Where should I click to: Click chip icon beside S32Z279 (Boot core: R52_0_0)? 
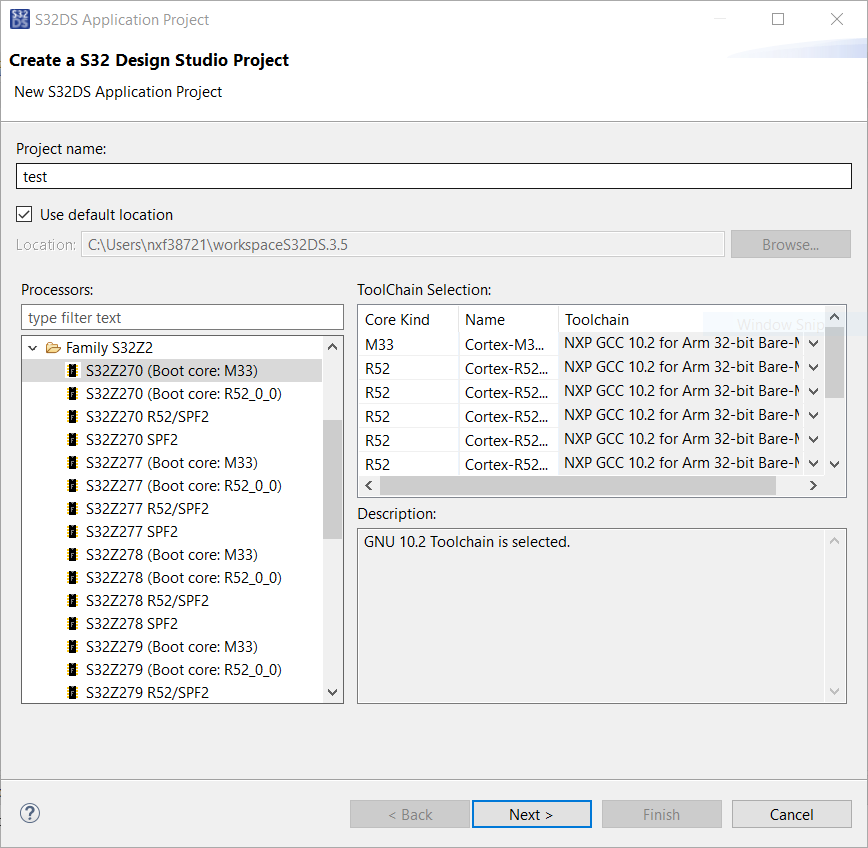73,670
